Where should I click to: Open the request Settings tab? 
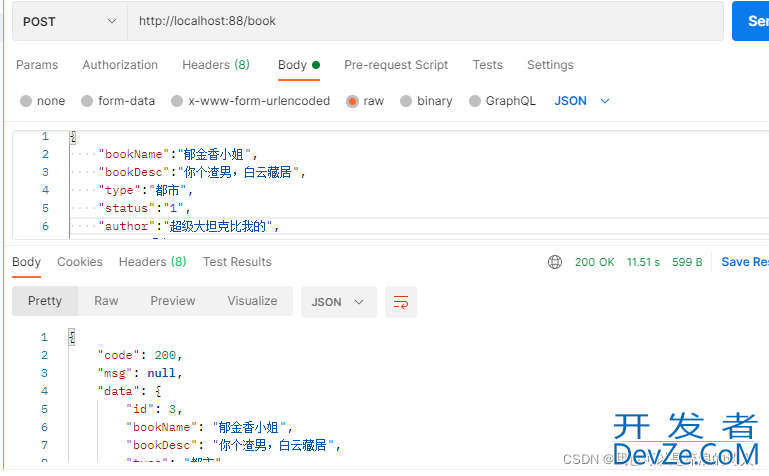(x=550, y=65)
